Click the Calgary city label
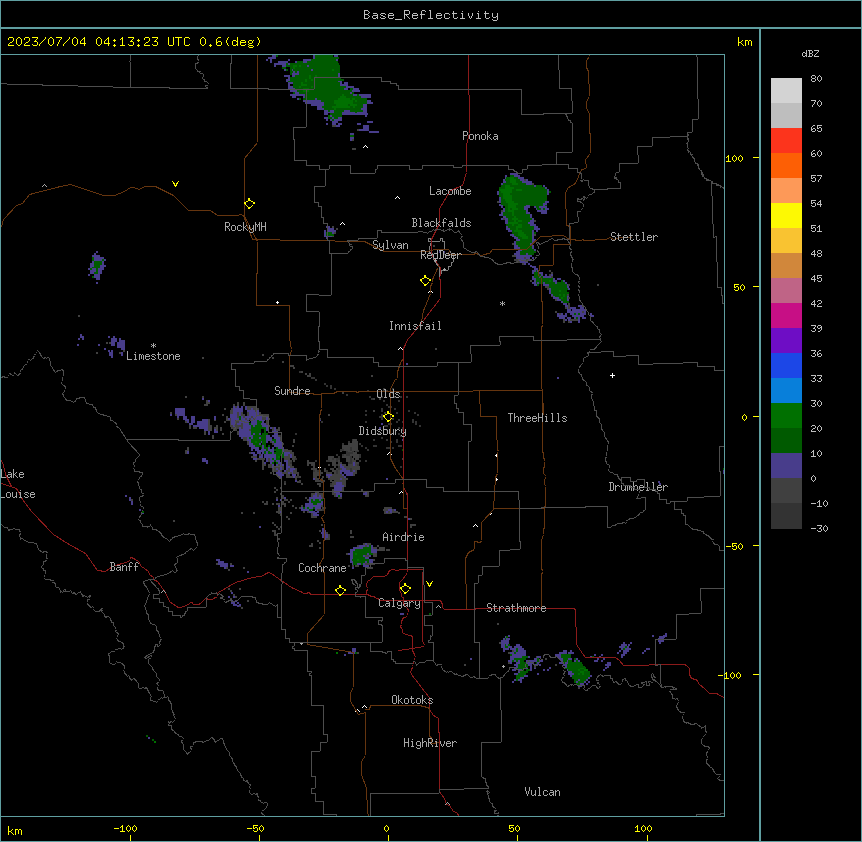Viewport: 862px width, 842px height. coord(399,603)
